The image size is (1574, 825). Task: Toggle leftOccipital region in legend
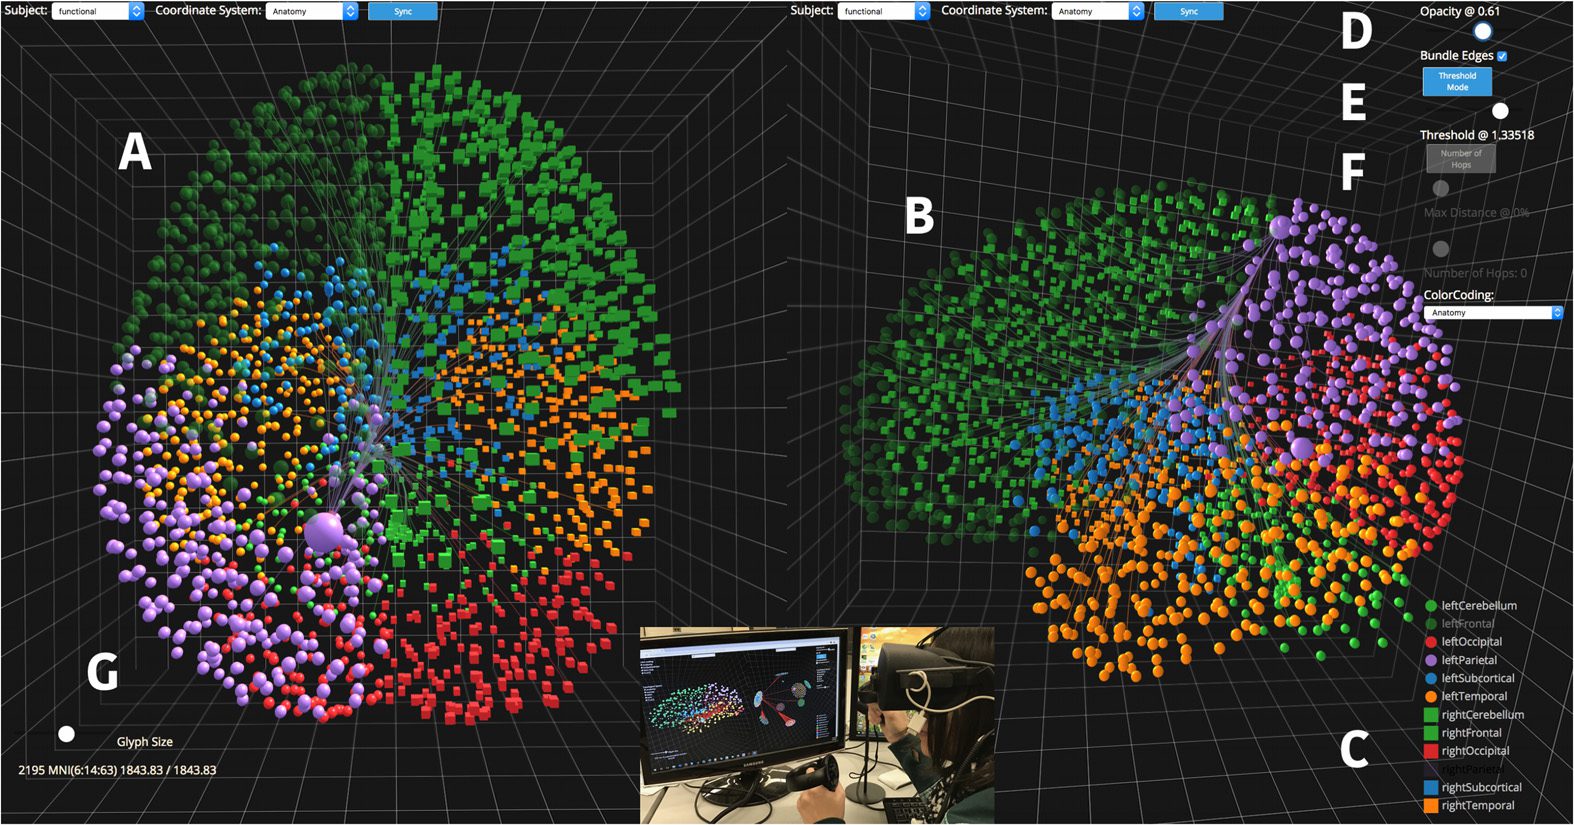click(1464, 642)
